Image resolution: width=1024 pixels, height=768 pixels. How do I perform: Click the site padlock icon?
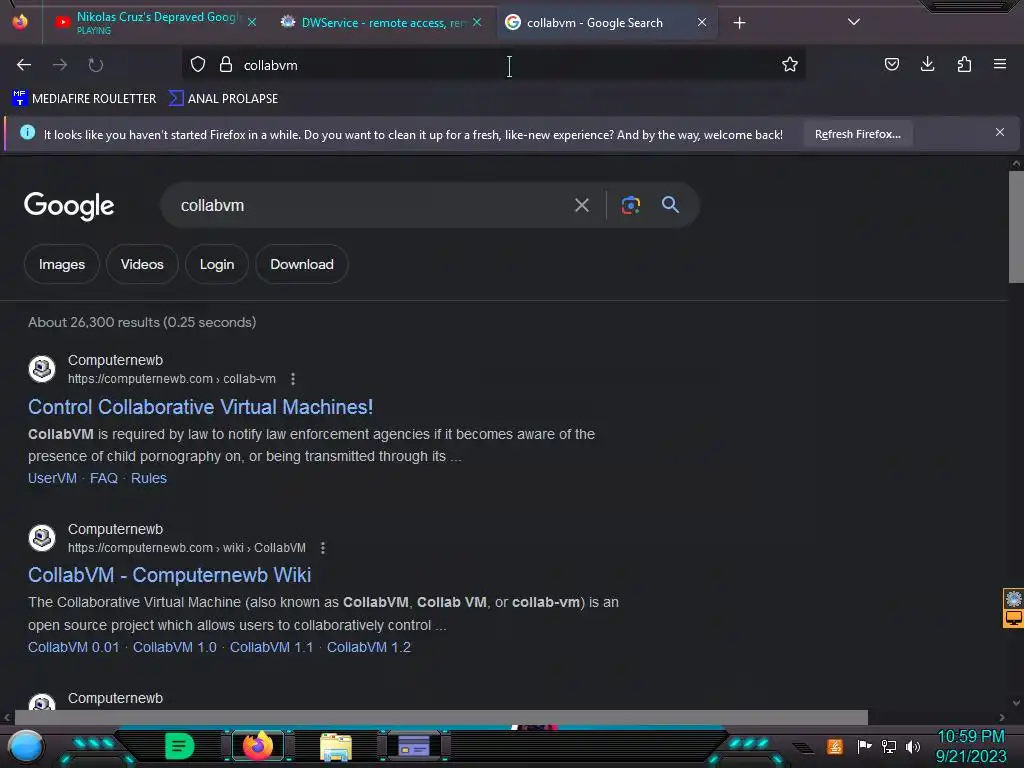tap(226, 64)
